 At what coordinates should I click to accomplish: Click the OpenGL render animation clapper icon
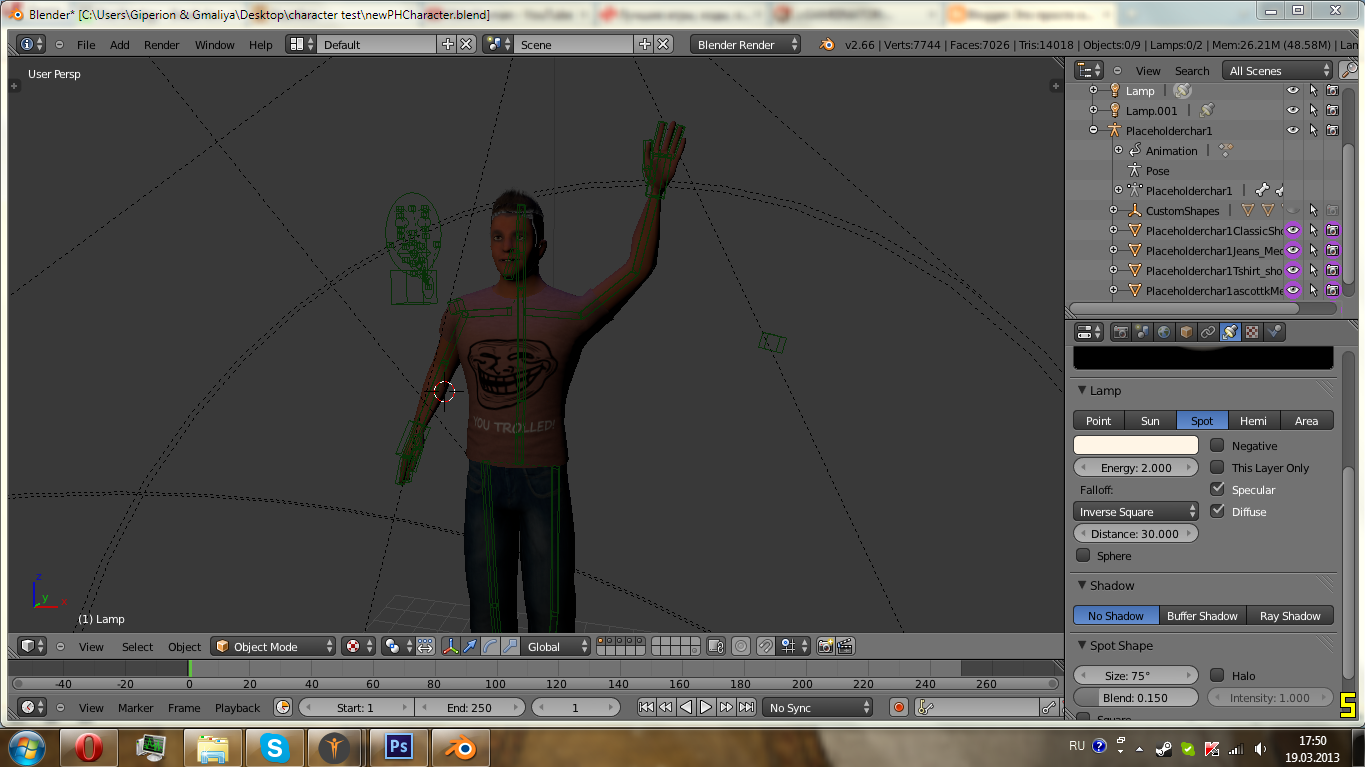pos(845,647)
